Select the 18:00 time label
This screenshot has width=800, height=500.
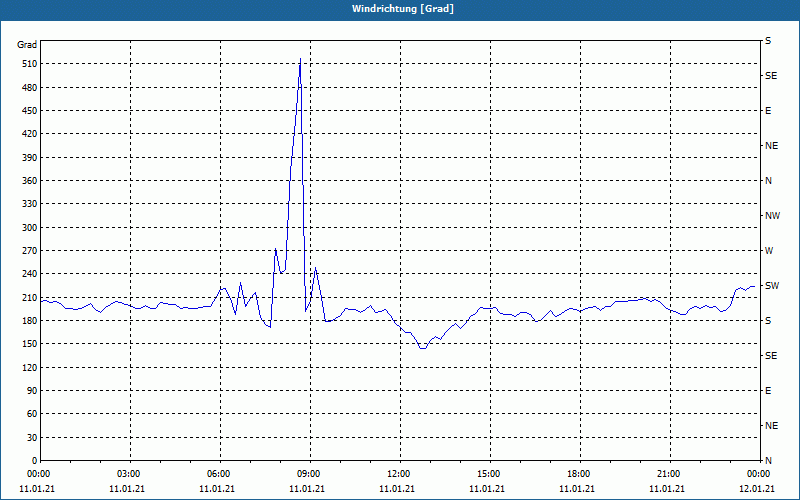[580, 474]
